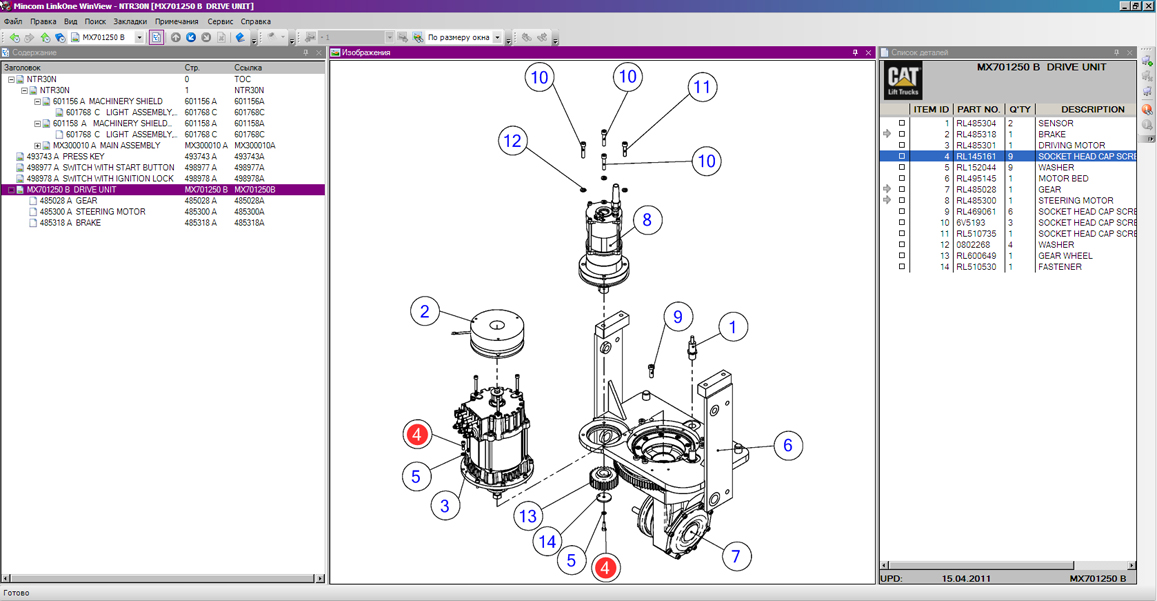Click the add-to-cart icon in right sidebar

[1147, 62]
